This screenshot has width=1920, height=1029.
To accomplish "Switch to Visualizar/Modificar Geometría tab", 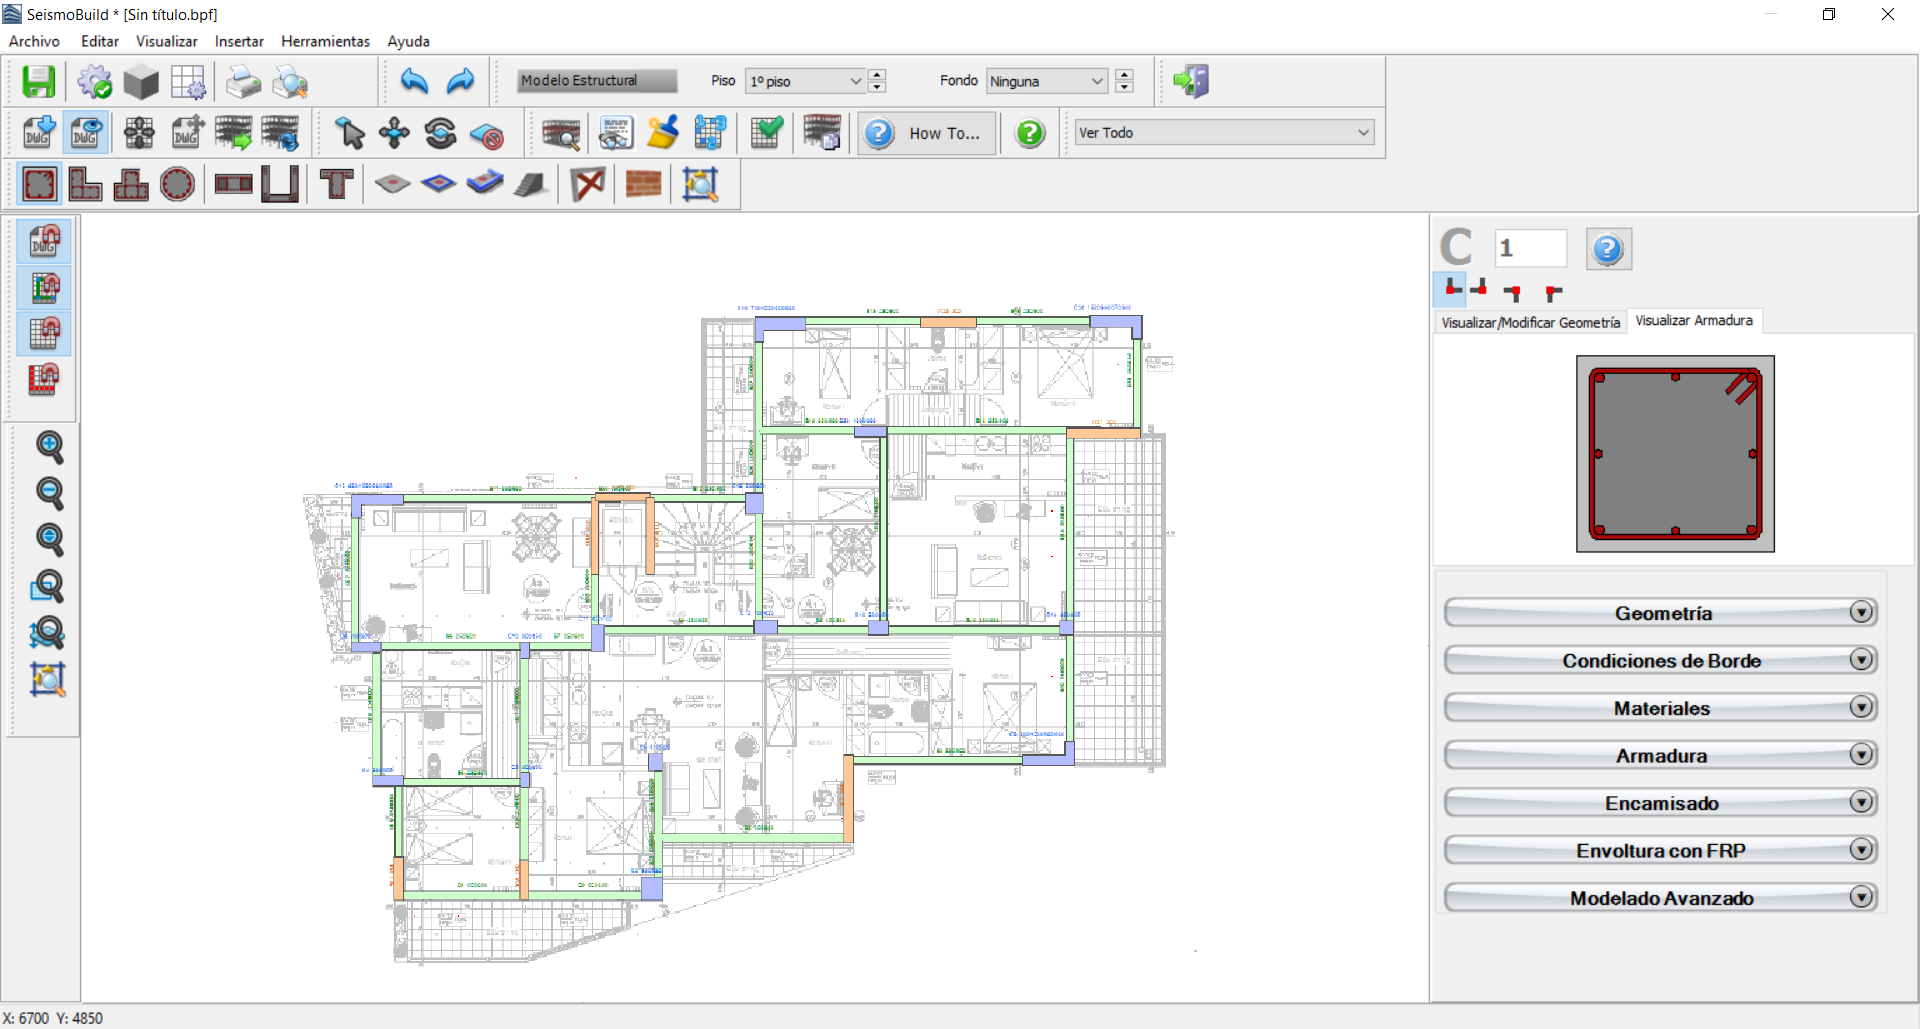I will point(1530,322).
